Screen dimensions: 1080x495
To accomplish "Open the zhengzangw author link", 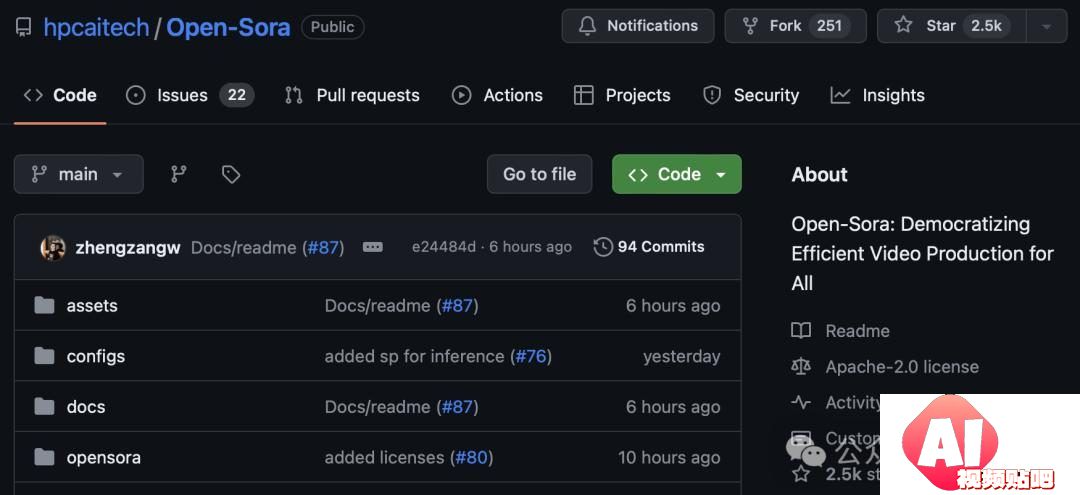I will click(x=128, y=247).
